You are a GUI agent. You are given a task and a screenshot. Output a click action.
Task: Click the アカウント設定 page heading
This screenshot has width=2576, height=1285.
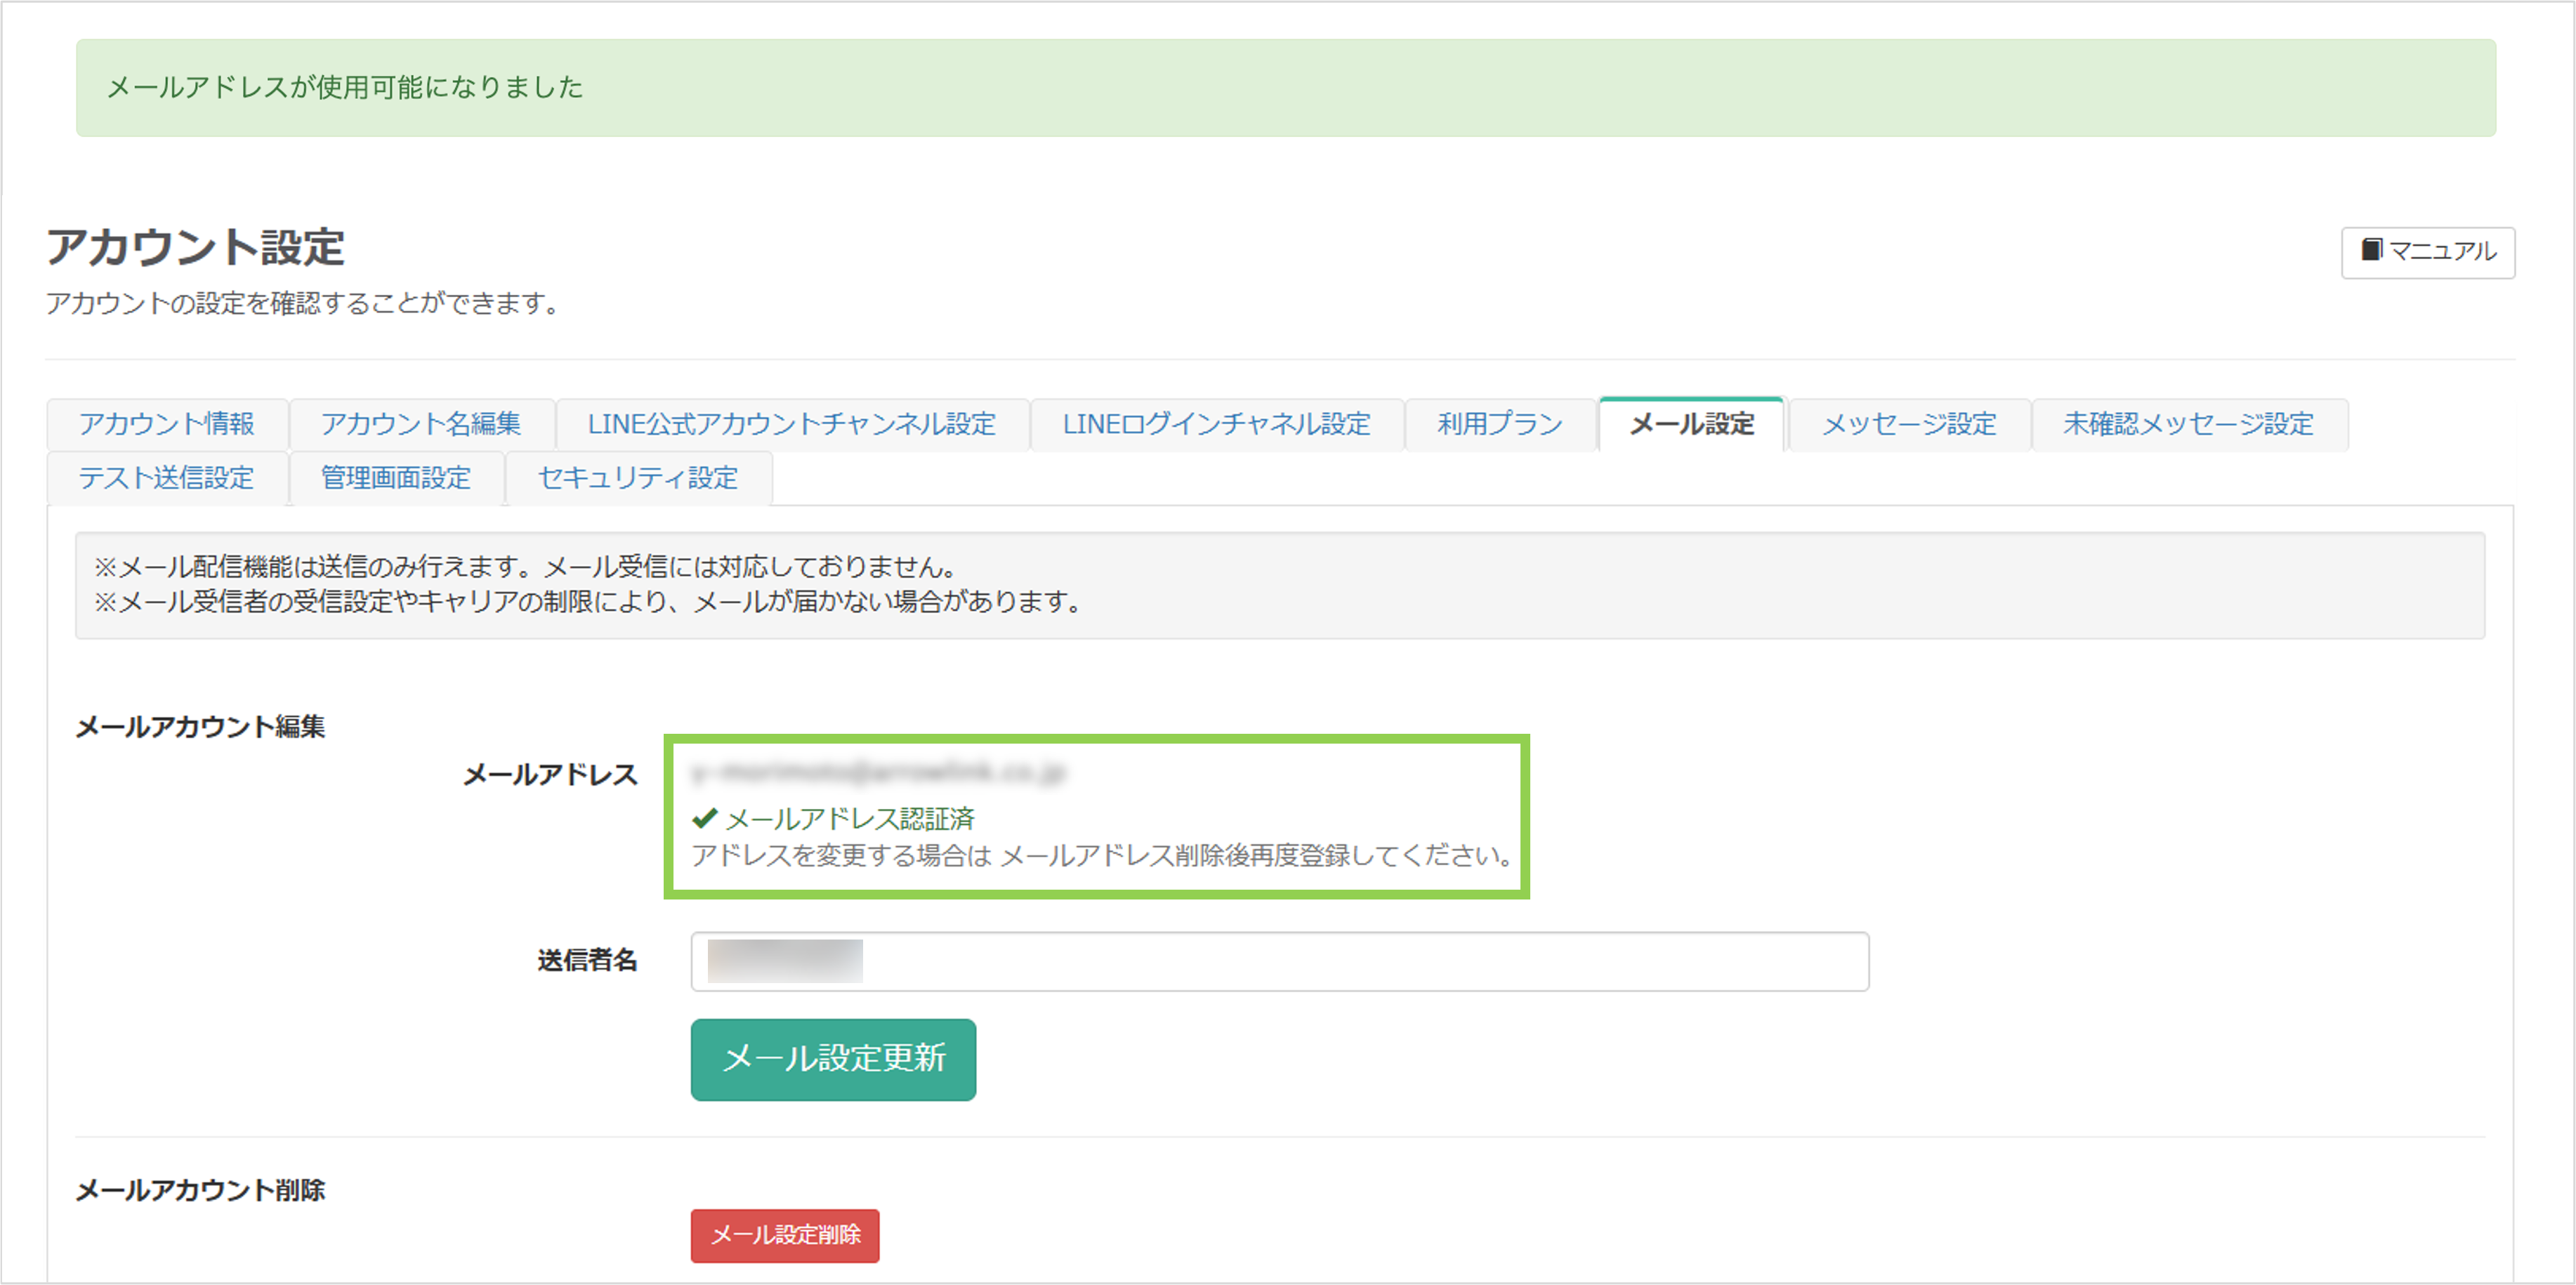(x=196, y=249)
